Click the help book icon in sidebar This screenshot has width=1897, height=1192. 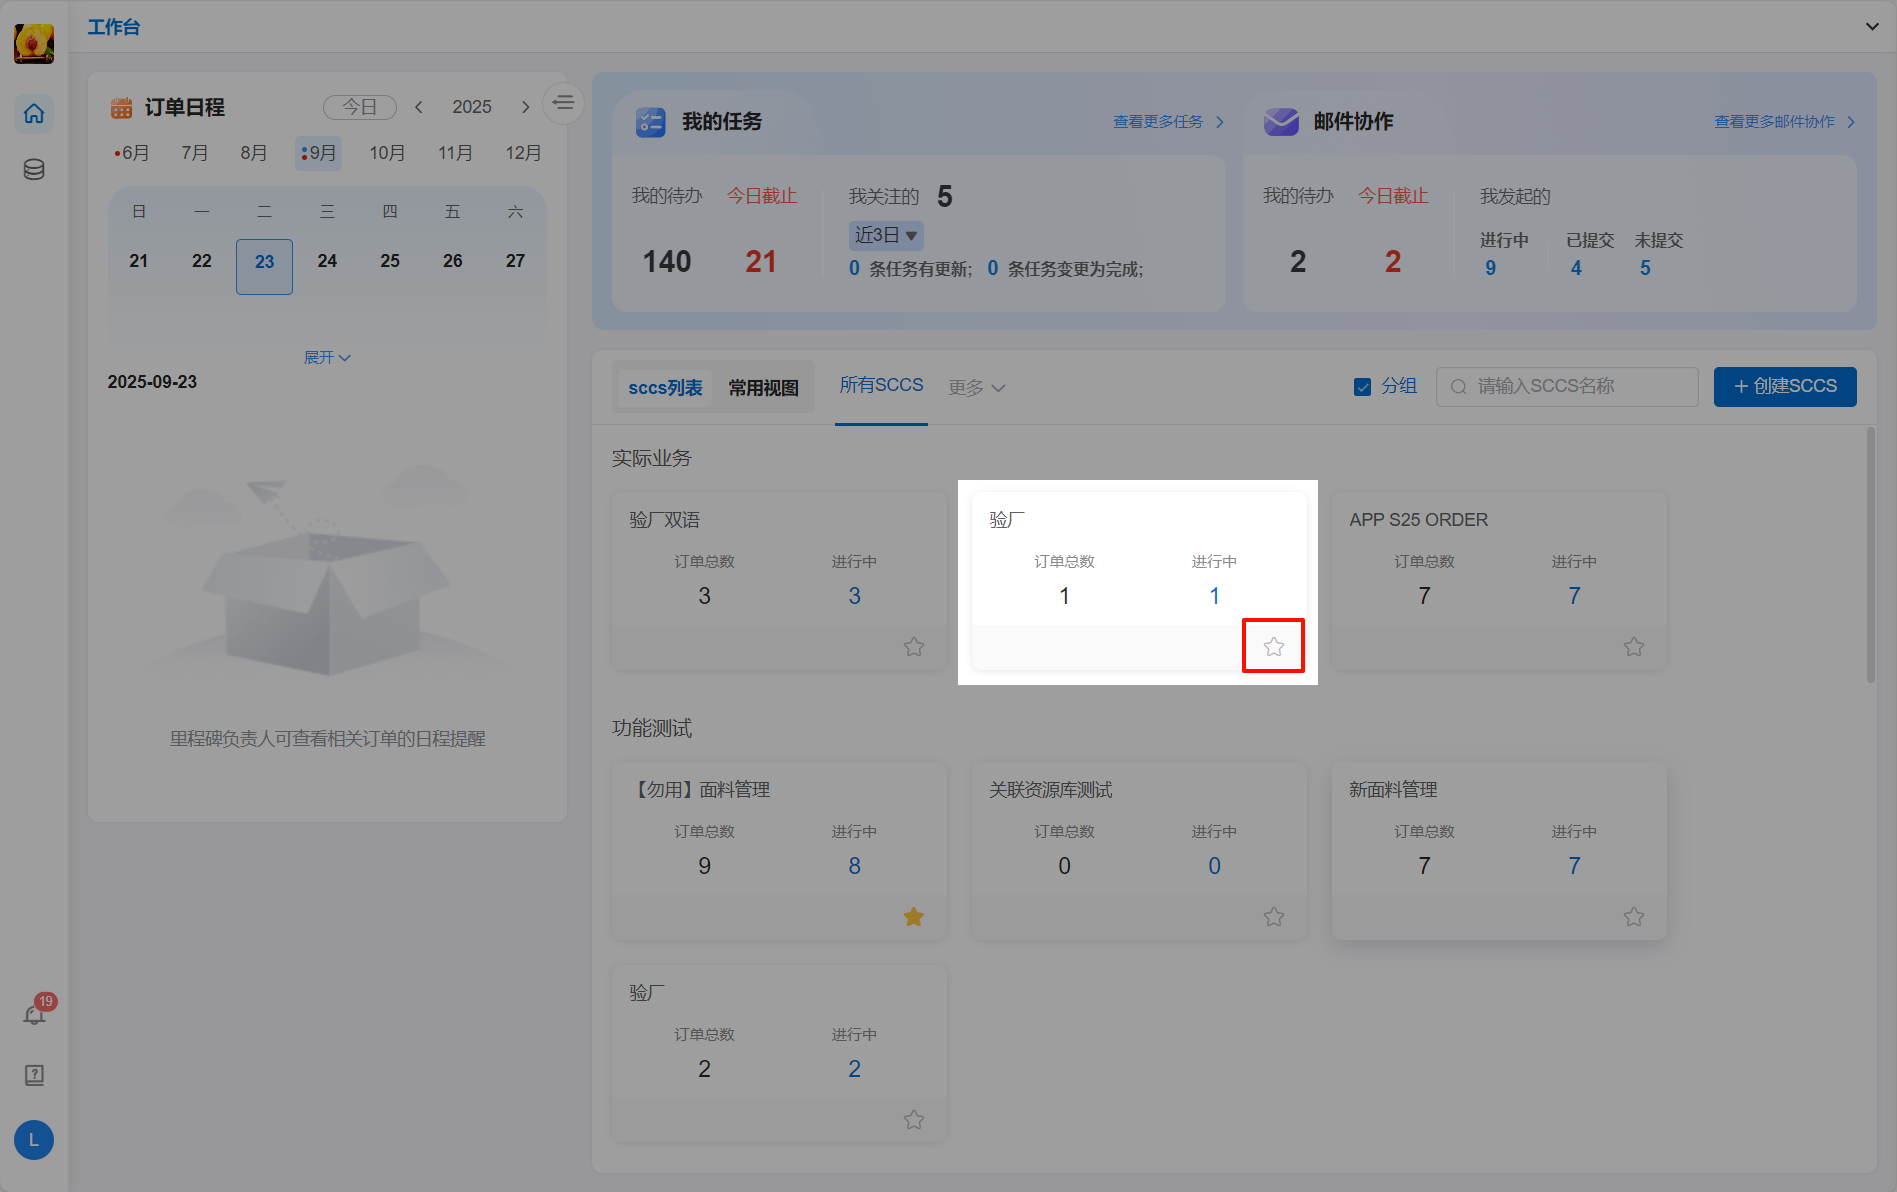(x=34, y=1075)
